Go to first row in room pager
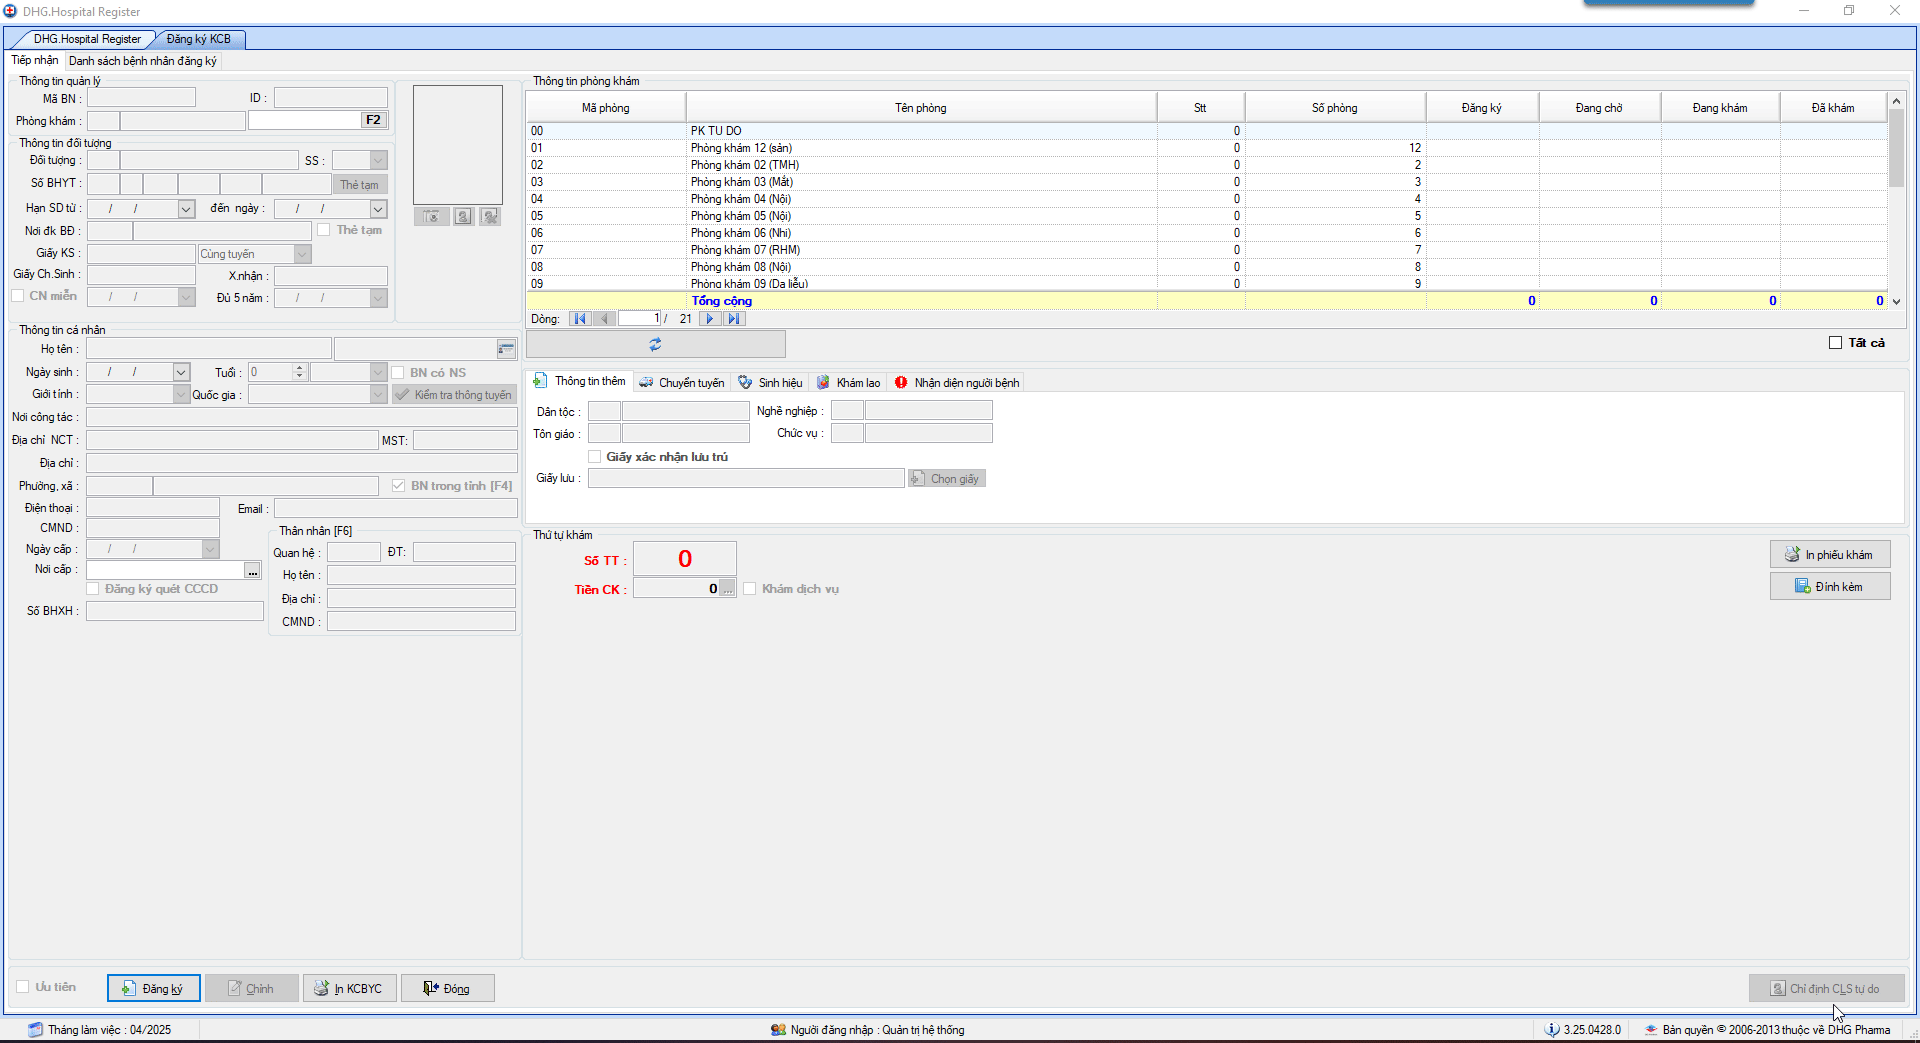The width and height of the screenshot is (1920, 1043). [580, 319]
